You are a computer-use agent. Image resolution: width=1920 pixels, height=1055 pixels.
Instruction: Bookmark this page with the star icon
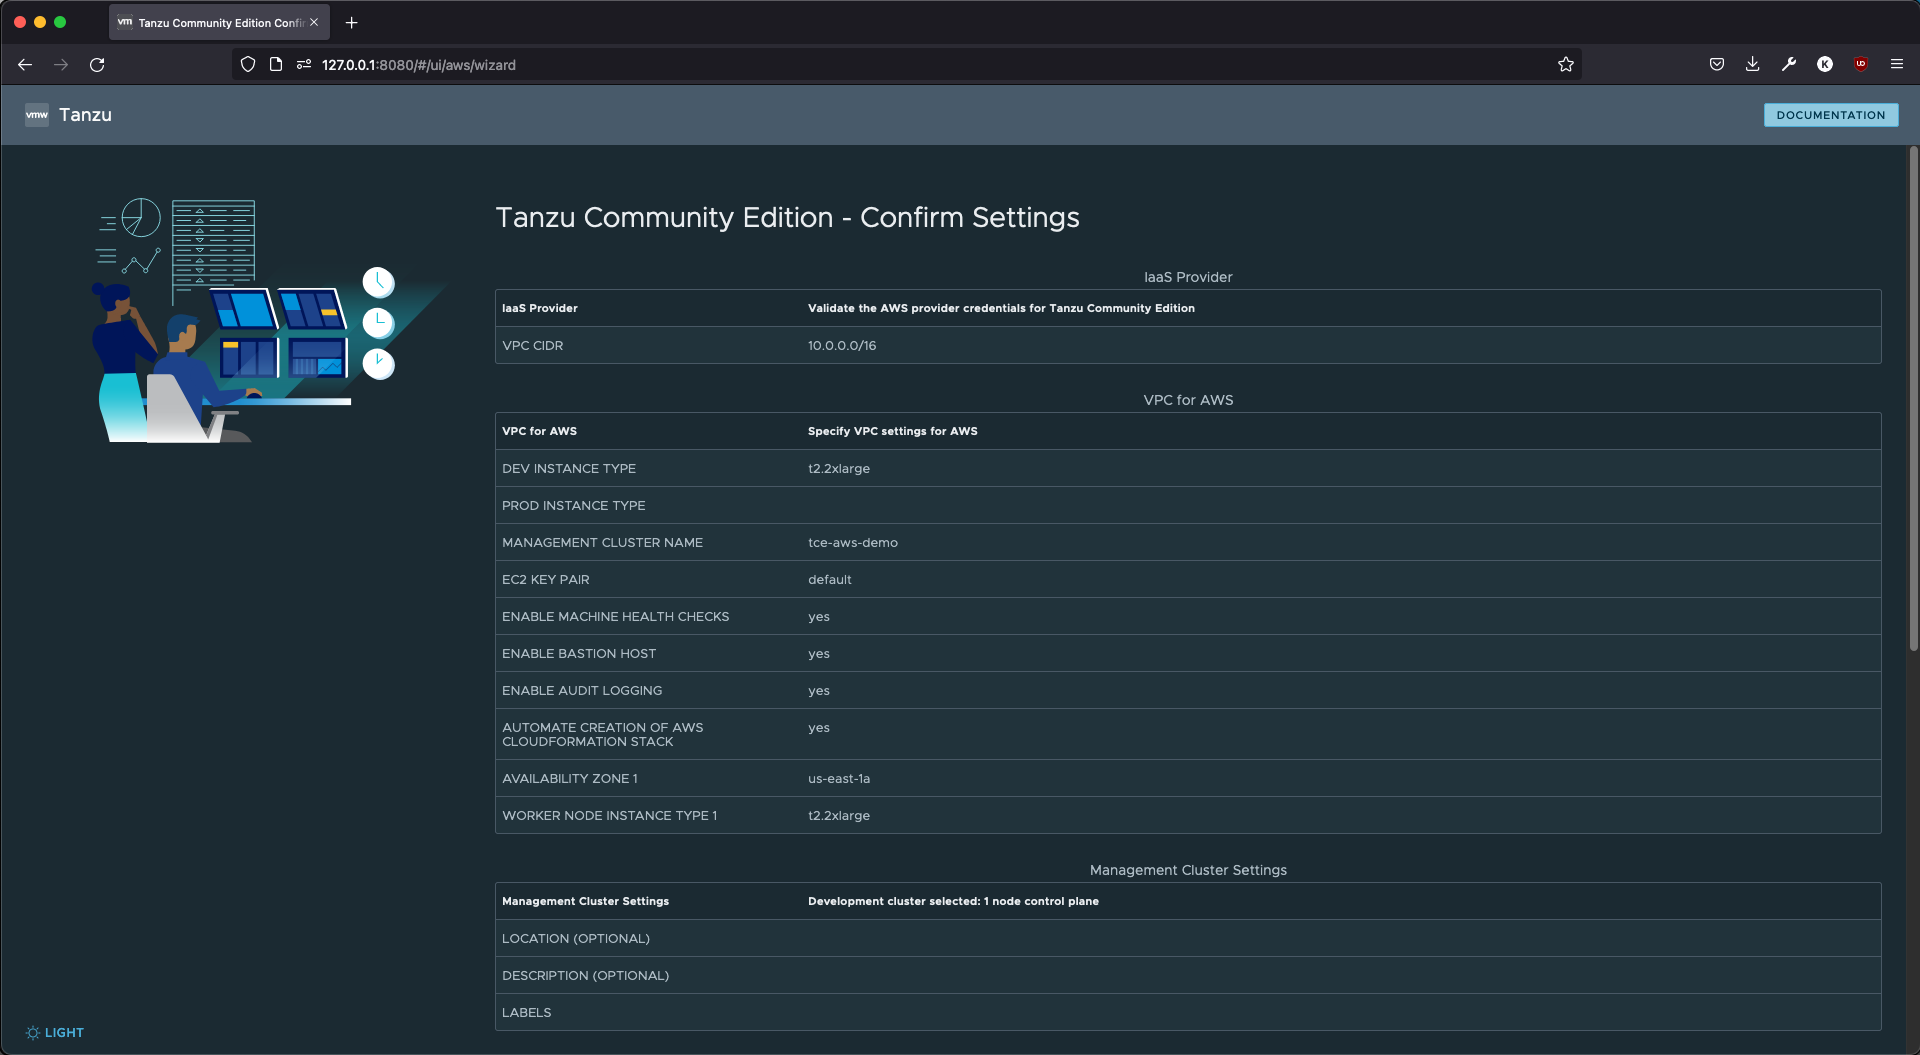point(1566,65)
